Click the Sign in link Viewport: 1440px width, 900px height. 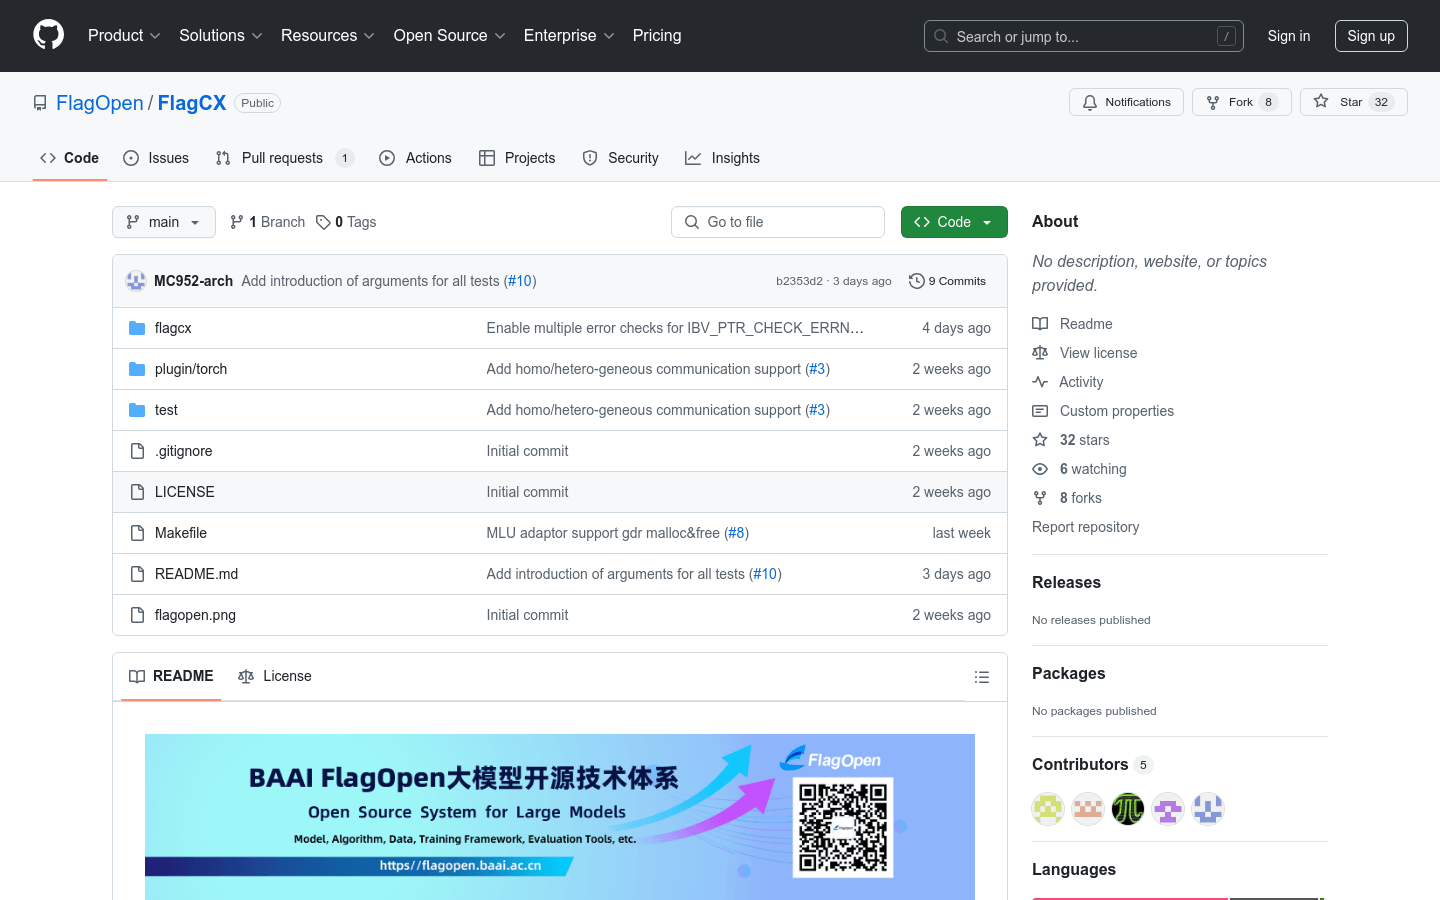click(1289, 36)
